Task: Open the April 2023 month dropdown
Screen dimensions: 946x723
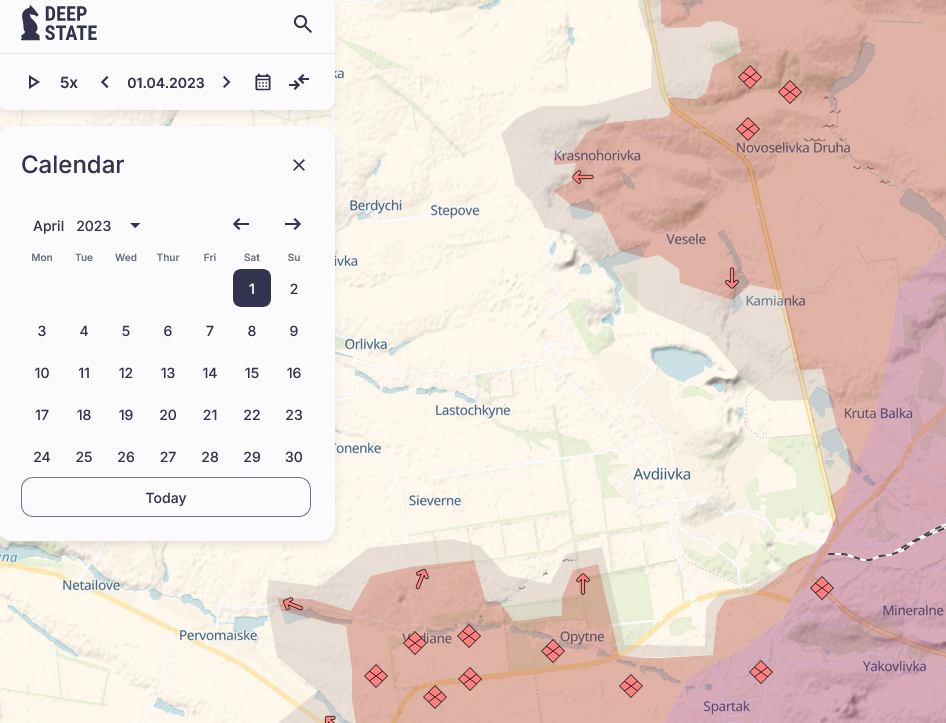Action: click(86, 226)
